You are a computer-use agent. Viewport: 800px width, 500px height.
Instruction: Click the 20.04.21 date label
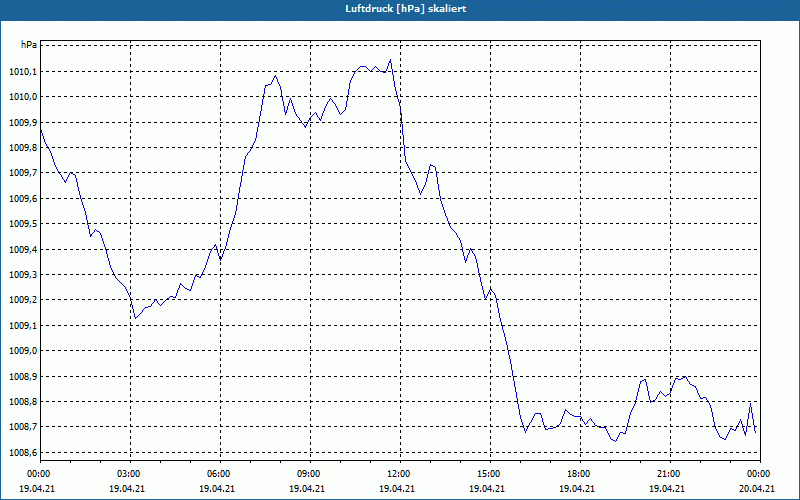click(757, 489)
